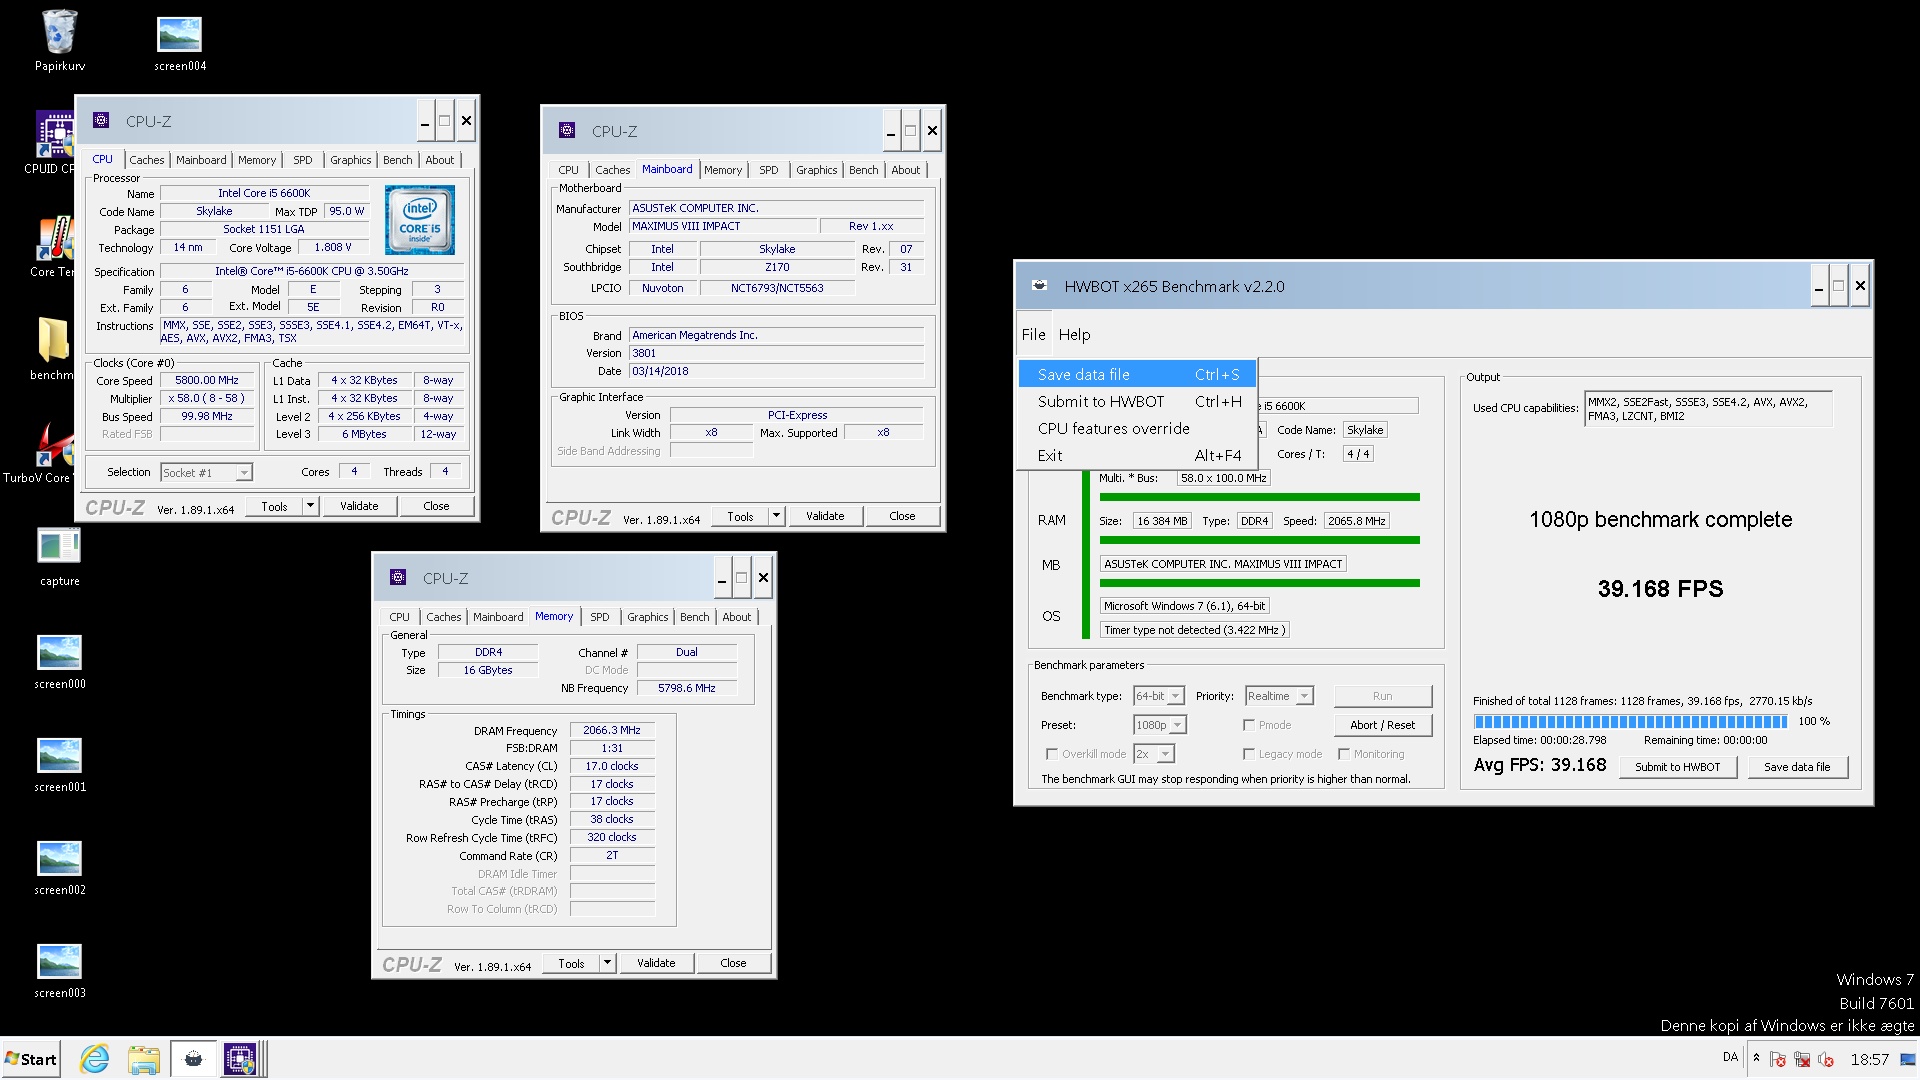Toggle the Legacy mode checkbox
The height and width of the screenshot is (1080, 1920).
point(1249,754)
